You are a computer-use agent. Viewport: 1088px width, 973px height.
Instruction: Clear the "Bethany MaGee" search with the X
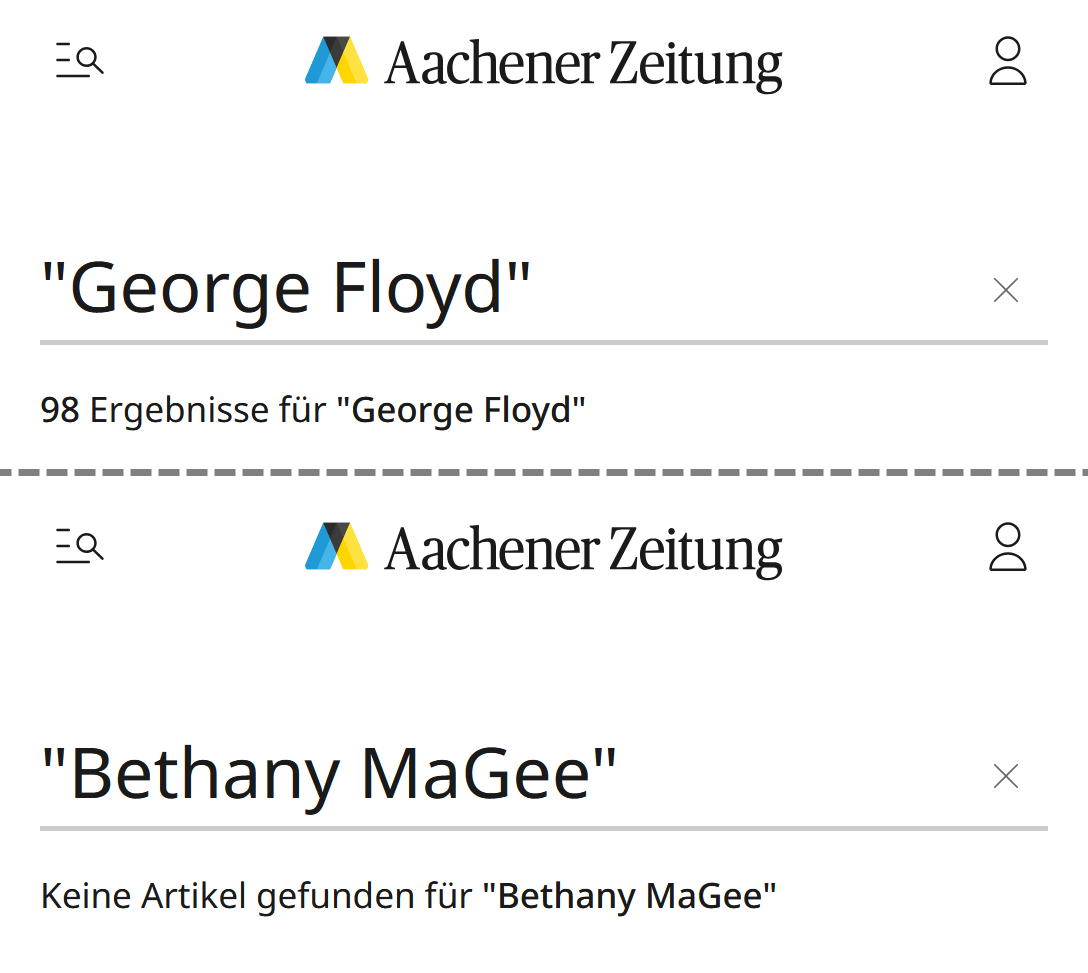pos(1005,777)
